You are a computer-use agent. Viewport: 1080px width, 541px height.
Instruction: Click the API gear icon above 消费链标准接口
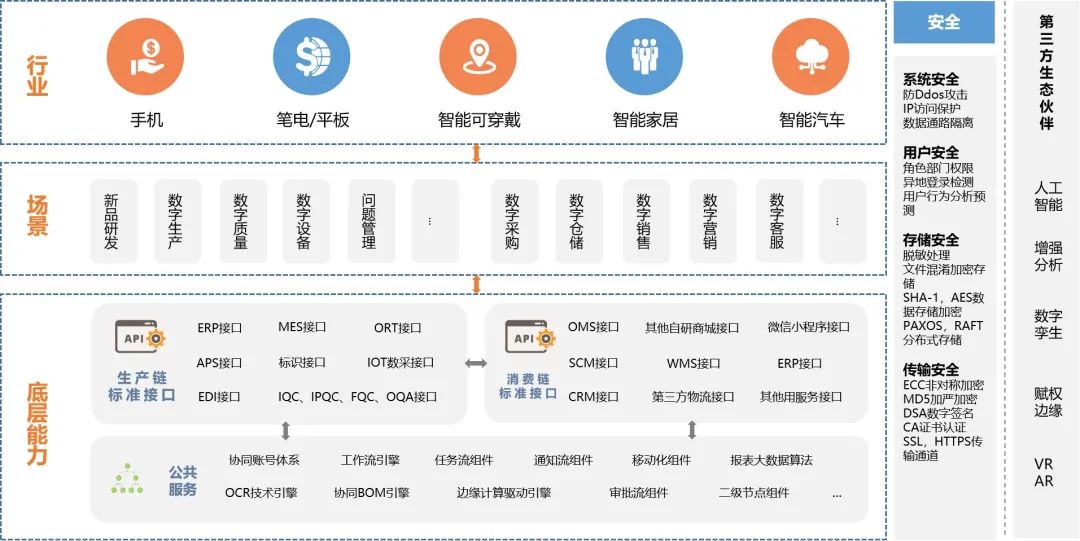[x=530, y=337]
